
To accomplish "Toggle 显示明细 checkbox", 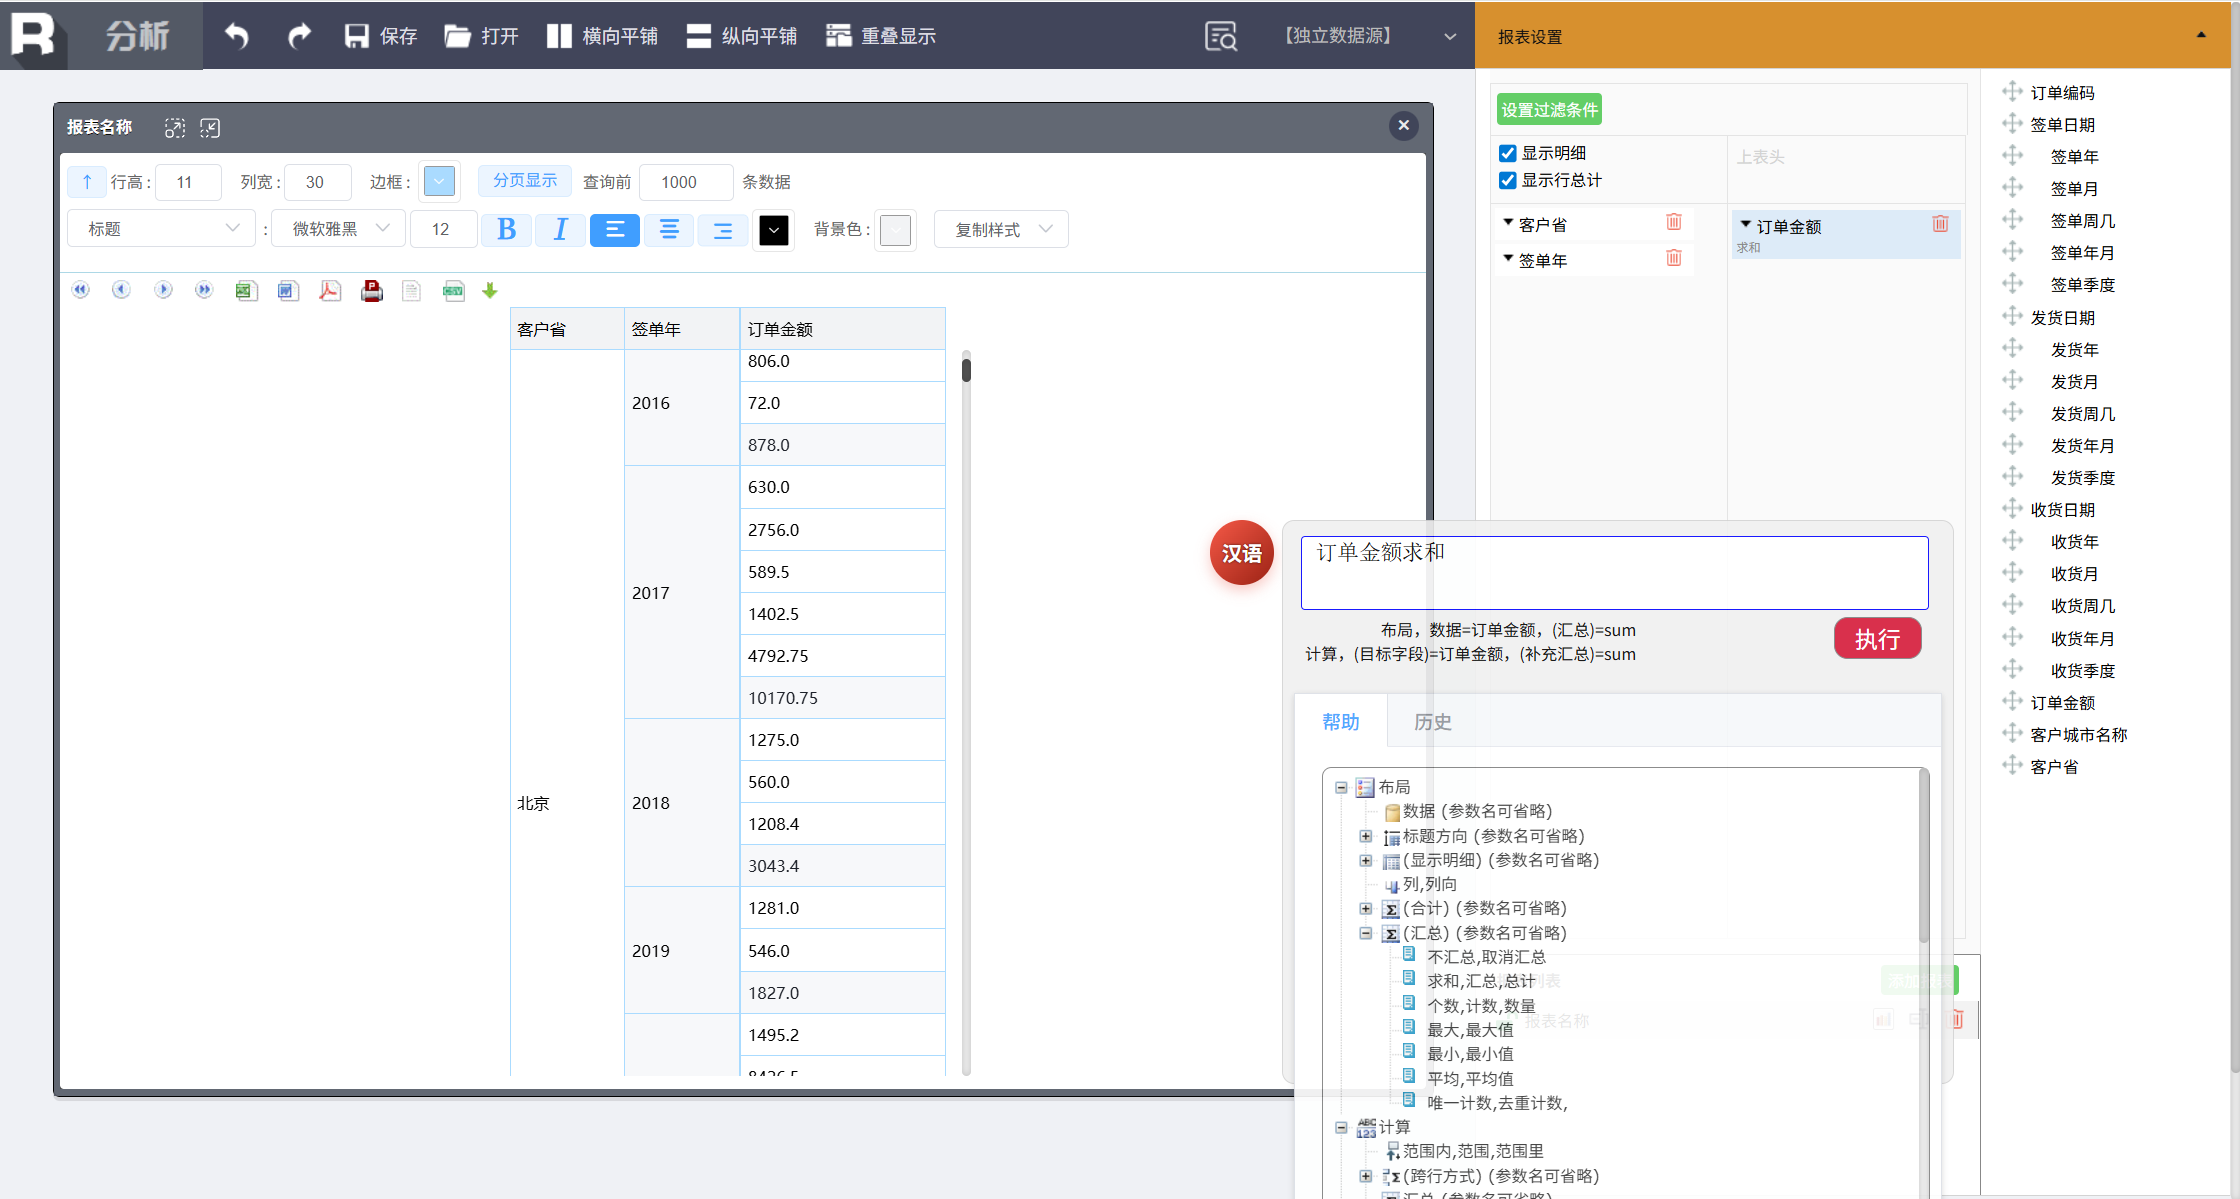I will pos(1508,153).
